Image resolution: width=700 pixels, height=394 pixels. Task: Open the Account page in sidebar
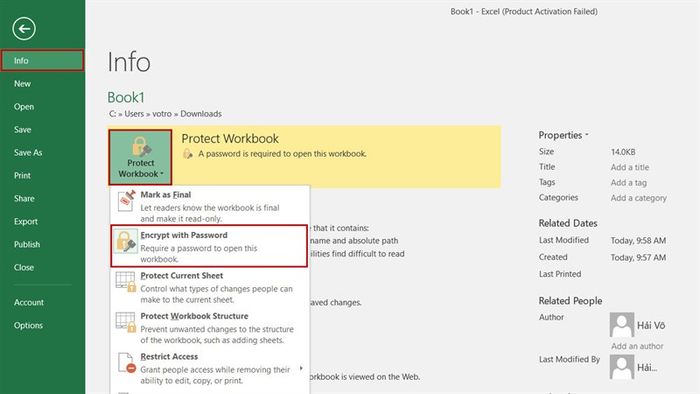(x=29, y=302)
